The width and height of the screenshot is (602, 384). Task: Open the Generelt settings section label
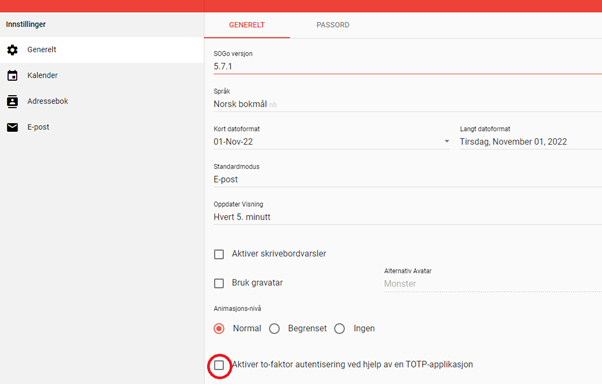[x=41, y=50]
